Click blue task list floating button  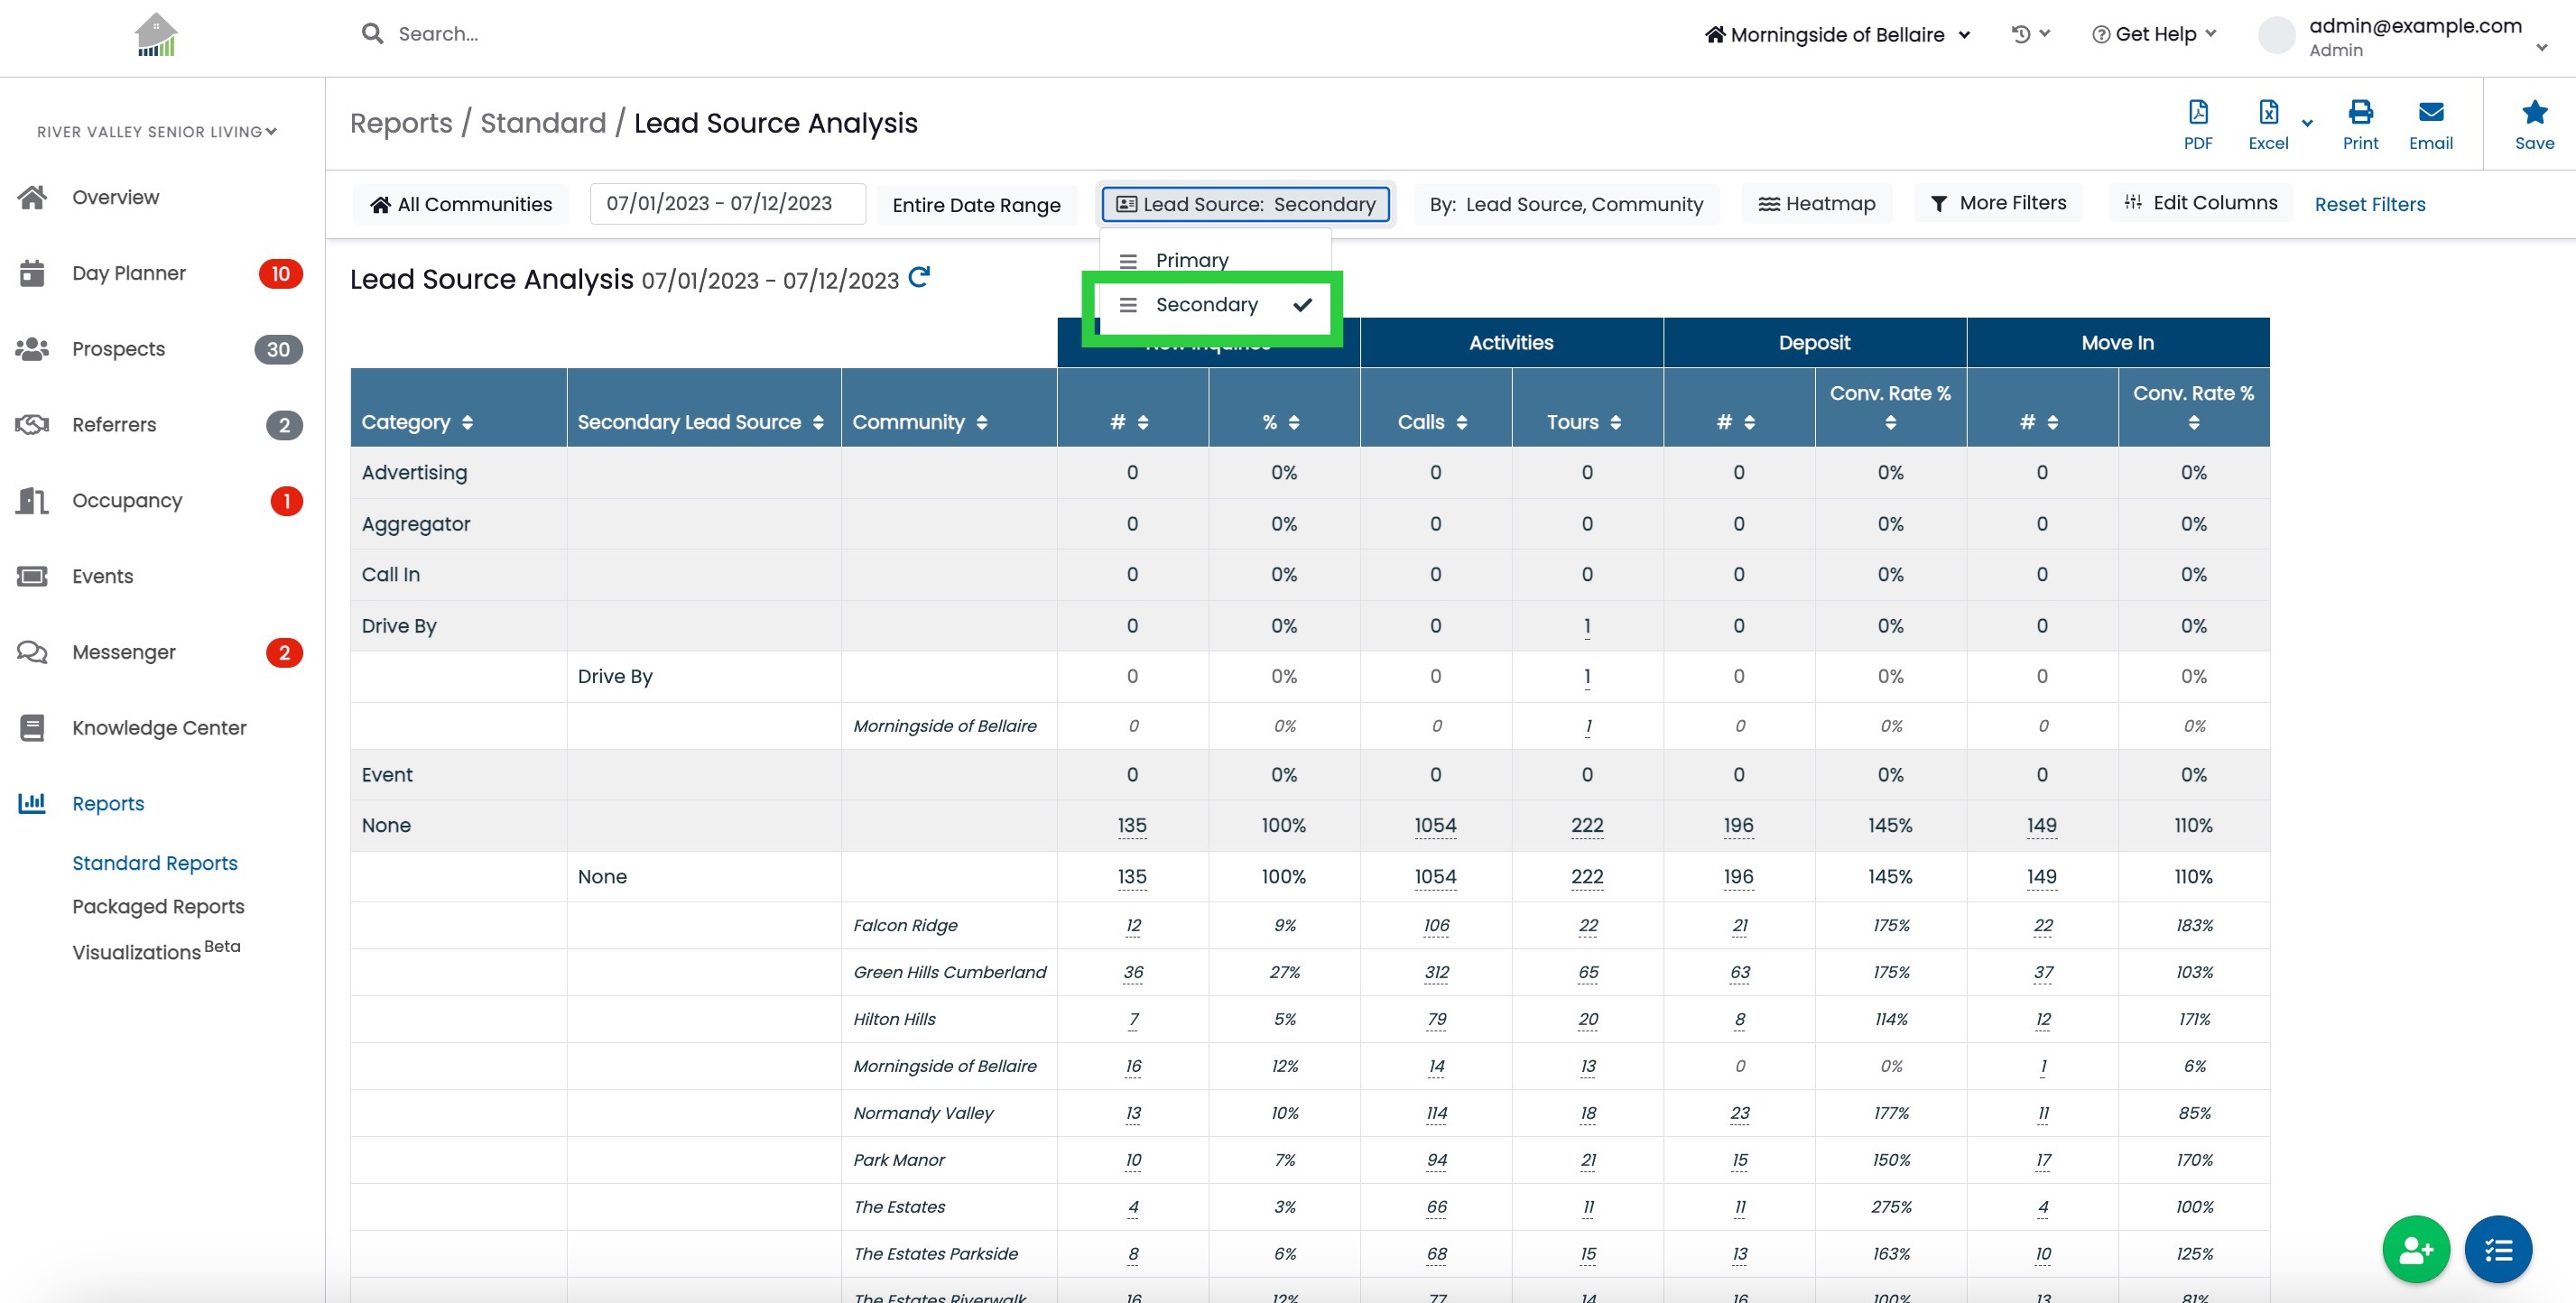click(2497, 1249)
